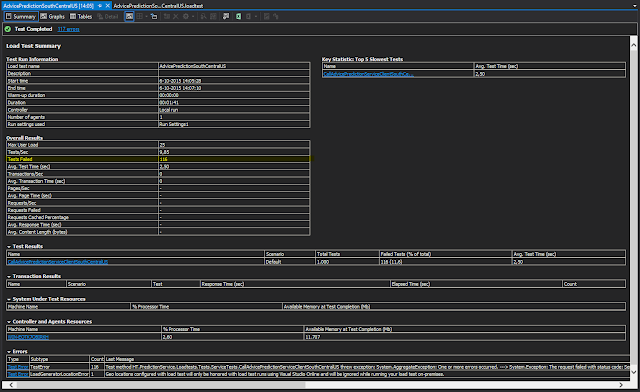The height and width of the screenshot is (392, 640).
Task: Click the toolbar icon right of layout dropdown
Action: (x=154, y=16)
